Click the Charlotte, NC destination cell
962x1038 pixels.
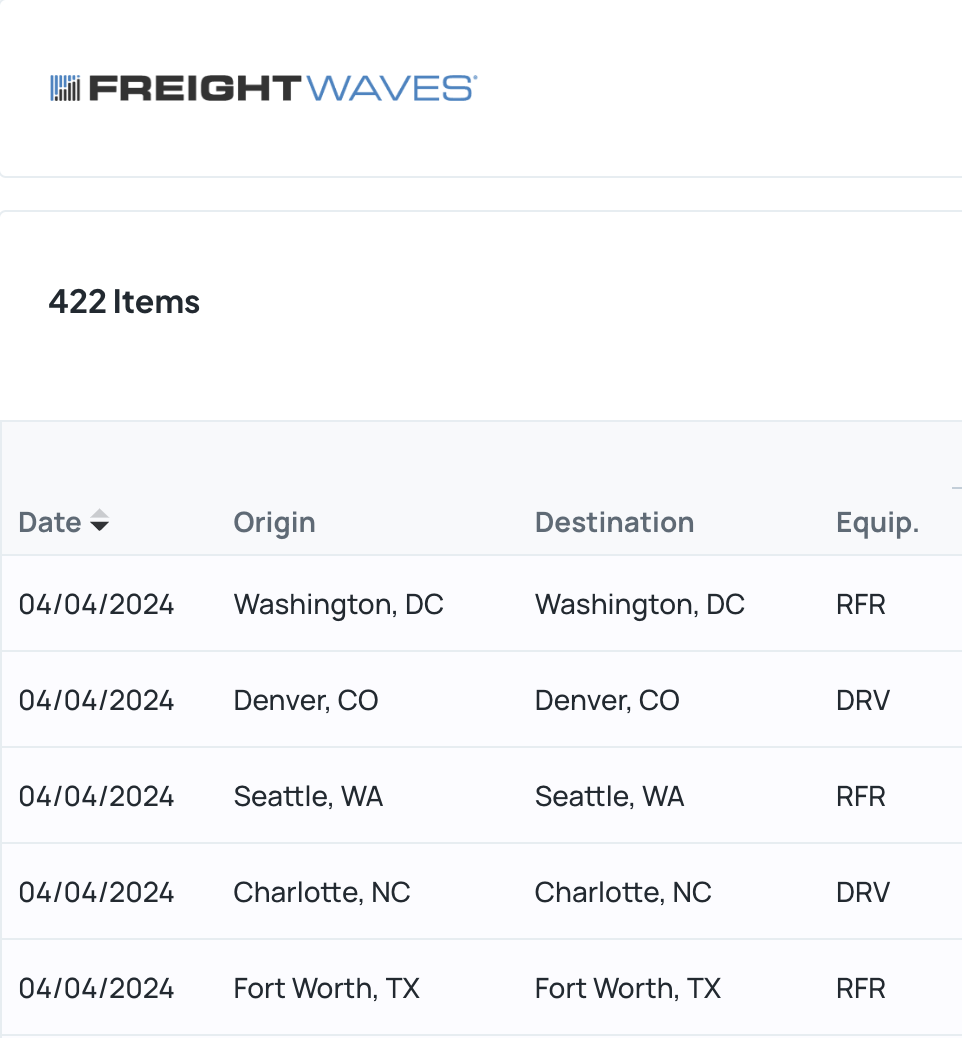point(623,892)
